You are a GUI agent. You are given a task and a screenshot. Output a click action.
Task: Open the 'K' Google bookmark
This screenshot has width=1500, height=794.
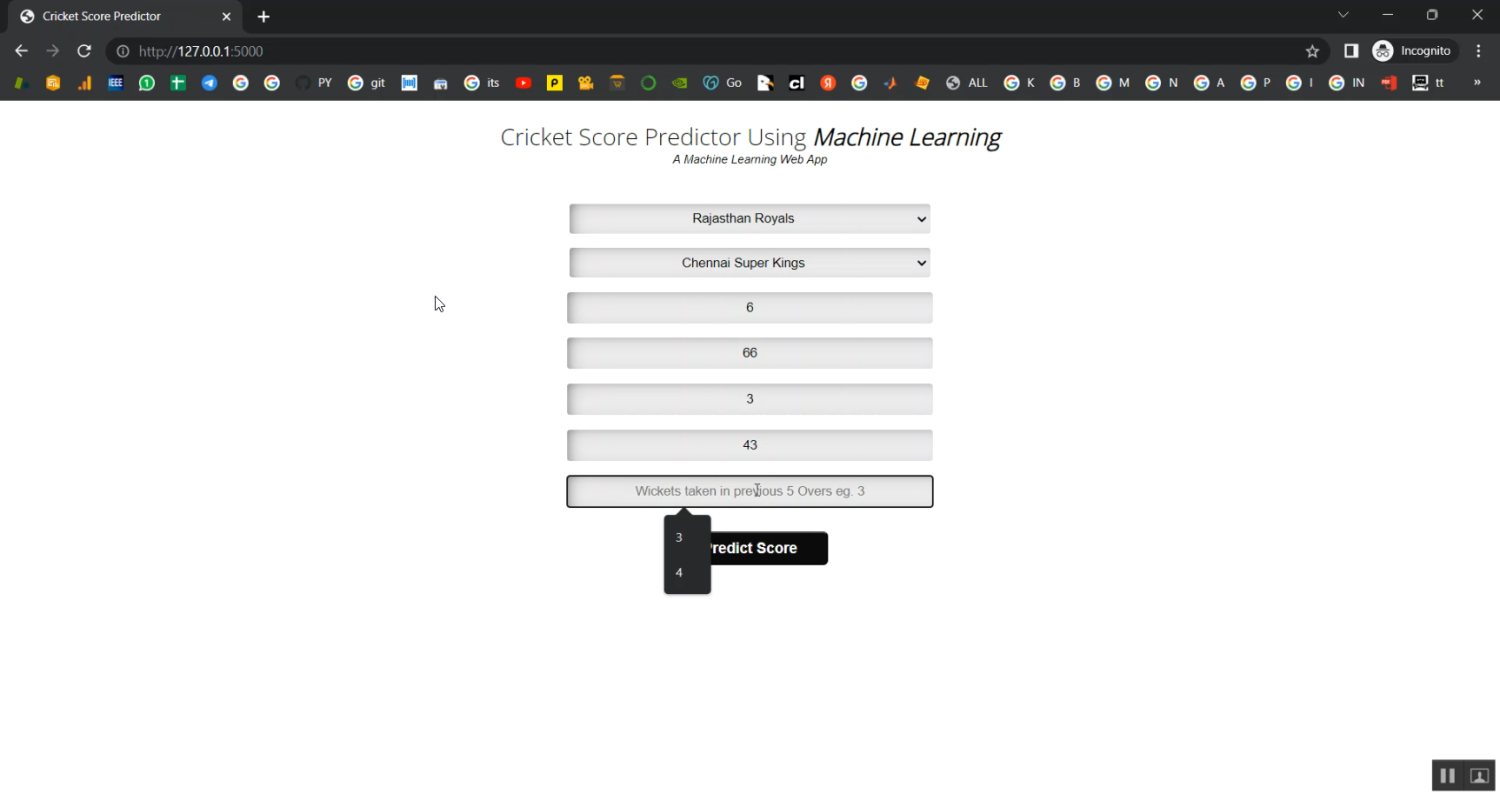(x=1020, y=83)
